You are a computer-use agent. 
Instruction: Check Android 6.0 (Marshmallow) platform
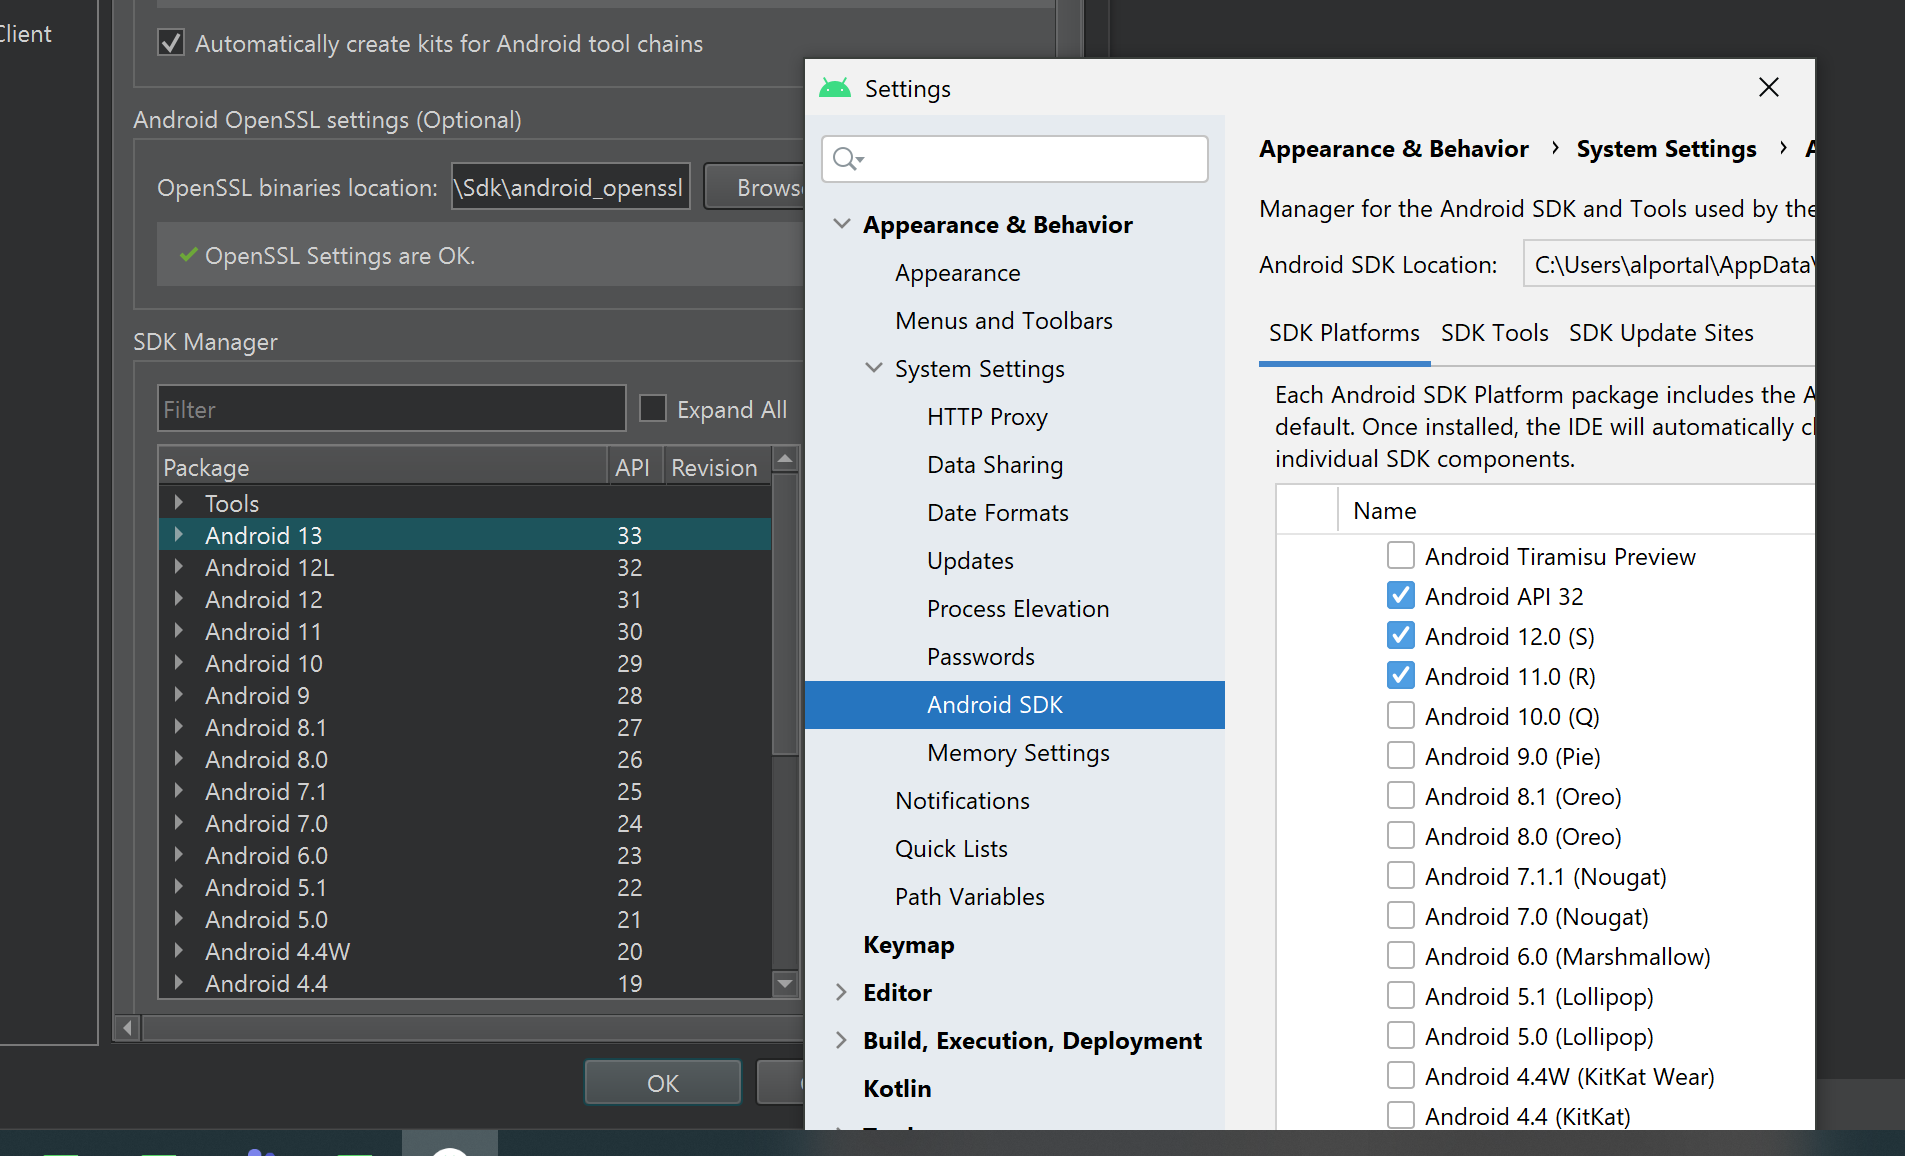click(x=1401, y=955)
